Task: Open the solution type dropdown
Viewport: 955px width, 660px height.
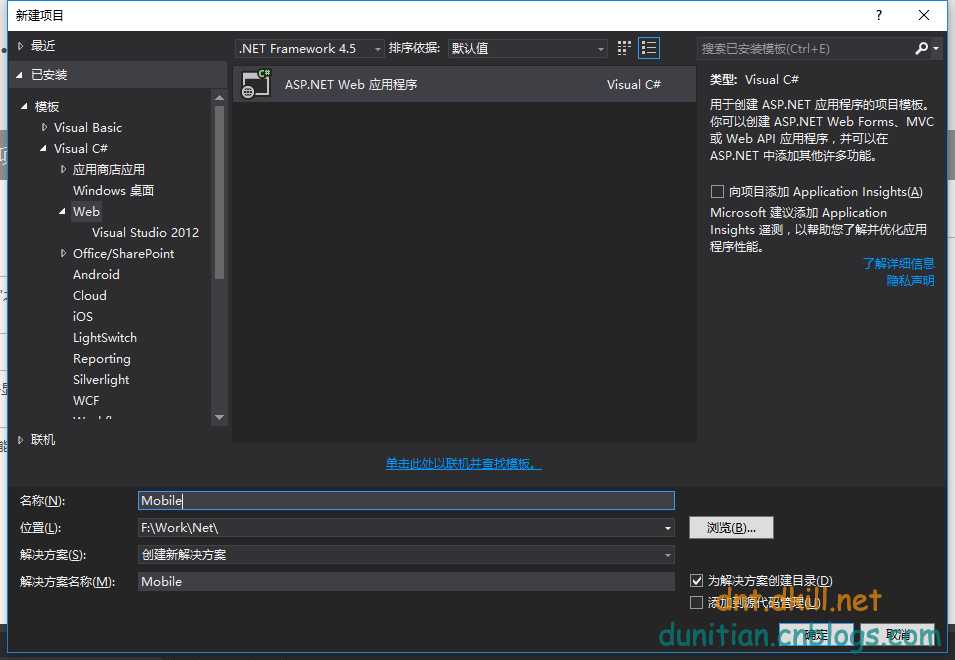Action: pyautogui.click(x=668, y=555)
